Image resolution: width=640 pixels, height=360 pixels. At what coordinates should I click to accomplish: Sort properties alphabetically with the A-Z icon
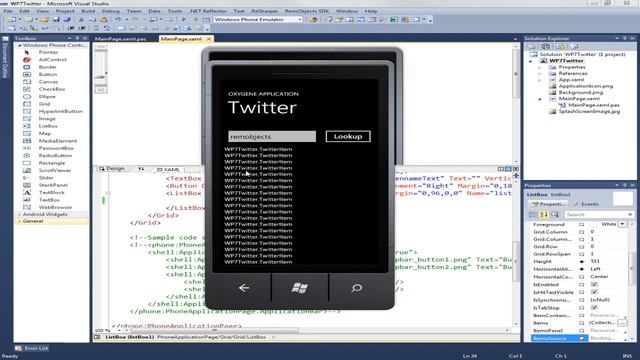(544, 214)
